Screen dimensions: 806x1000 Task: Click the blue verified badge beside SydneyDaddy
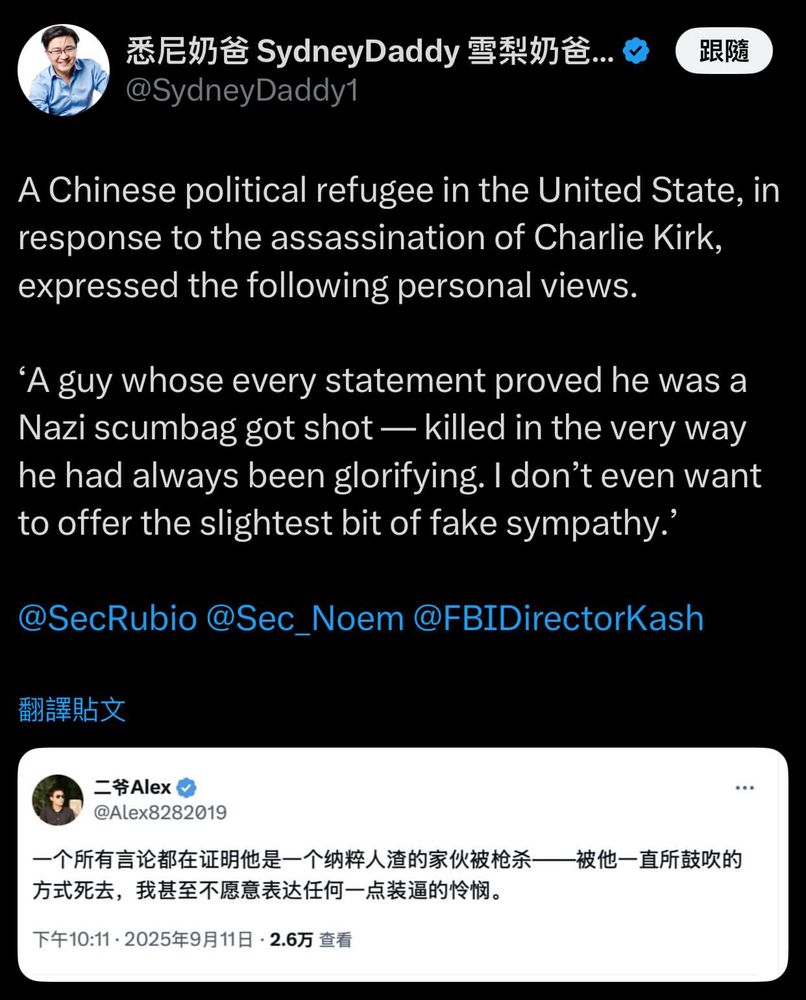636,51
